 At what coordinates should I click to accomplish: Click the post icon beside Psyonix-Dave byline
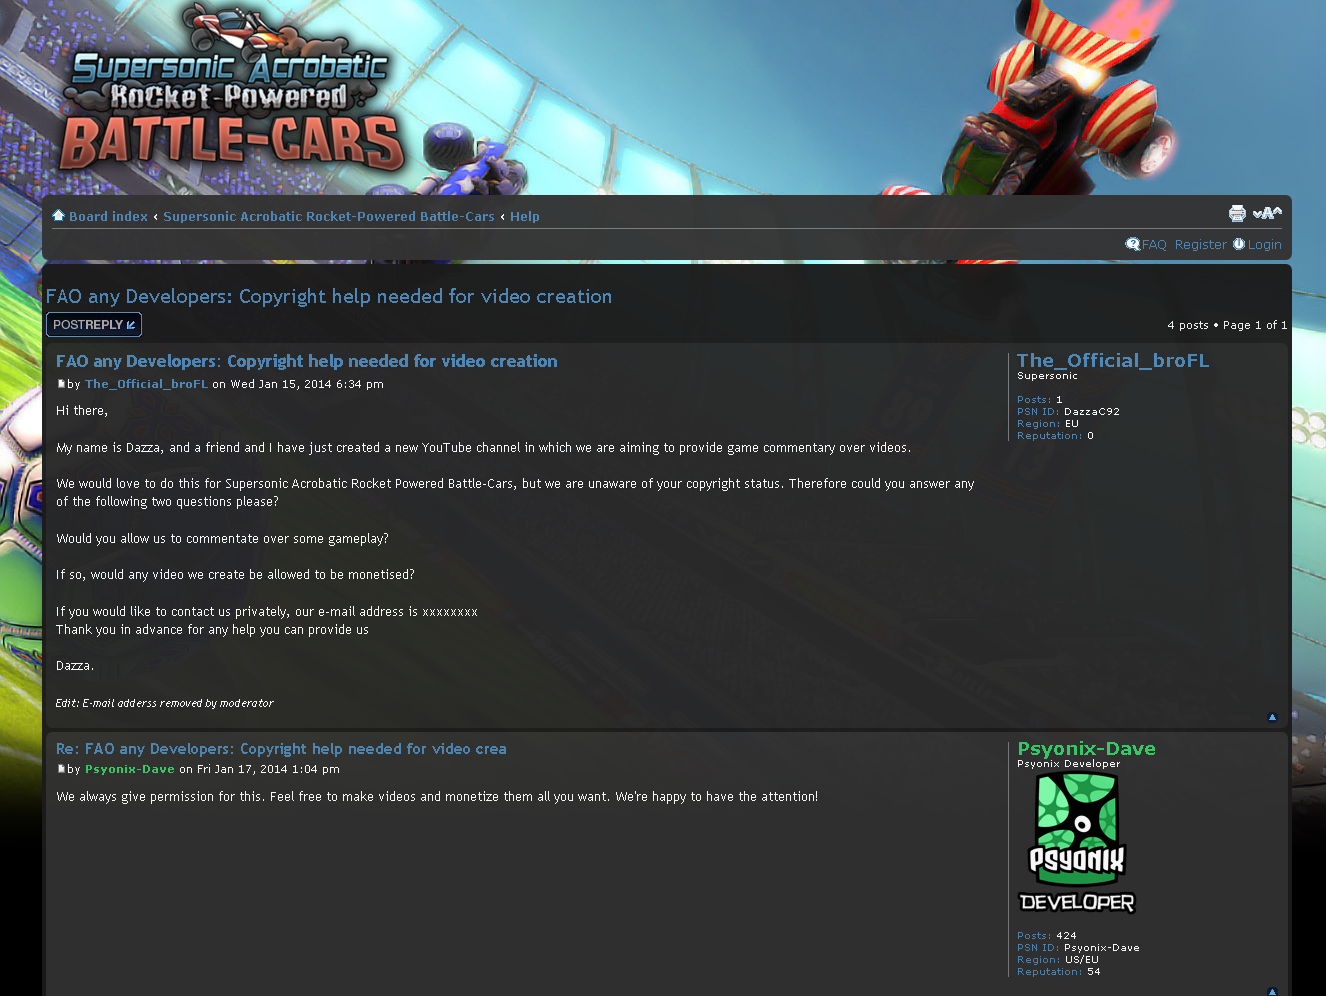pyautogui.click(x=61, y=769)
